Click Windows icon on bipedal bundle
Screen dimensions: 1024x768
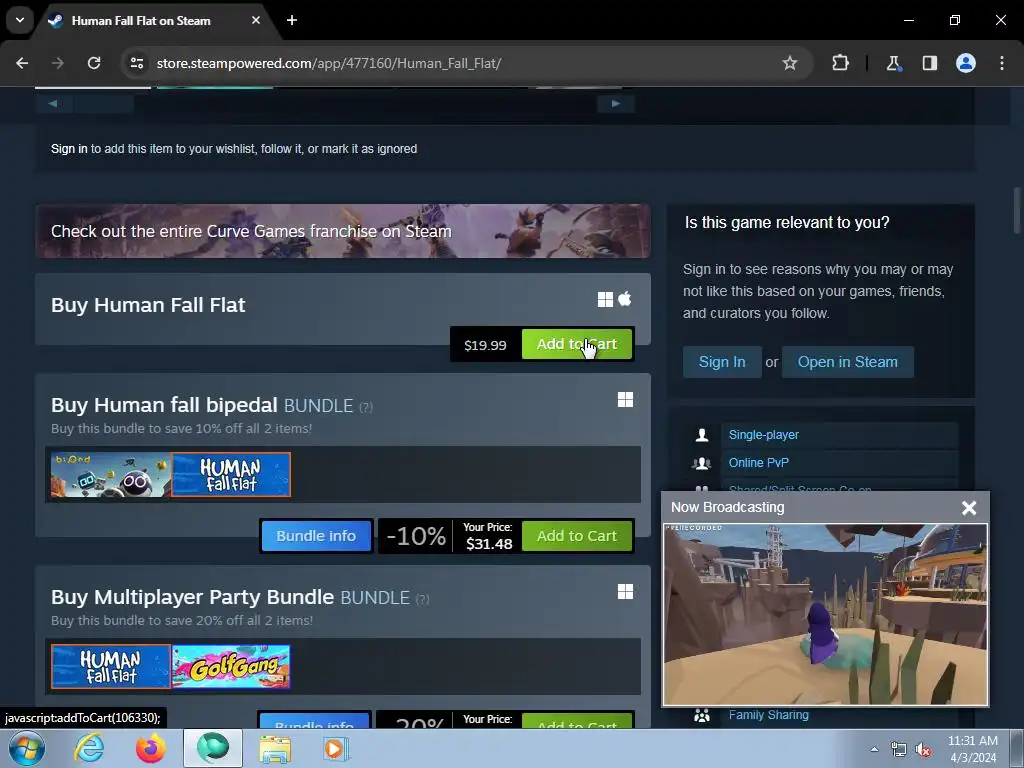click(x=625, y=400)
